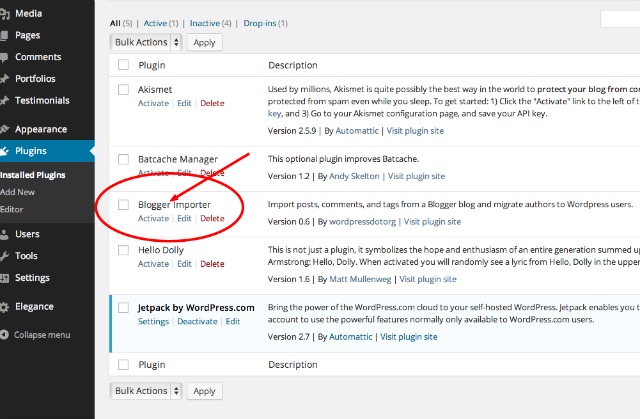
Task: Click the plugin search input field
Action: [x=620, y=19]
